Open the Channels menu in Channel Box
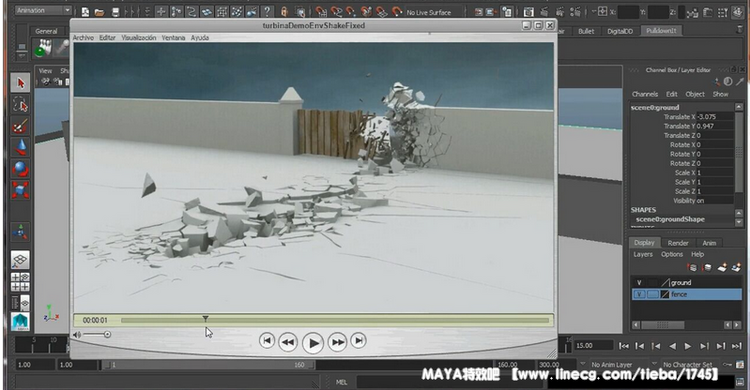The height and width of the screenshot is (390, 750). [x=645, y=94]
